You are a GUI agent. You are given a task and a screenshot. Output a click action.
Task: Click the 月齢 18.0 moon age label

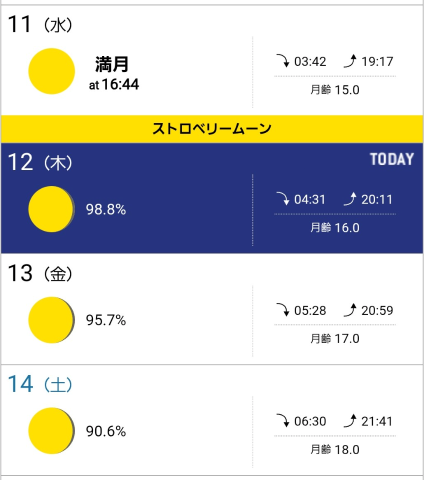coord(335,450)
